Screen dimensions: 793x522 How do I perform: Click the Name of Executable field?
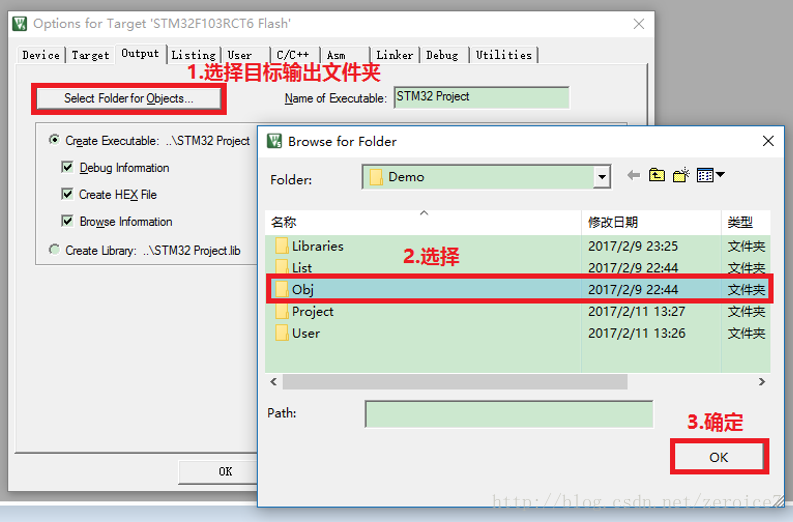tap(482, 97)
